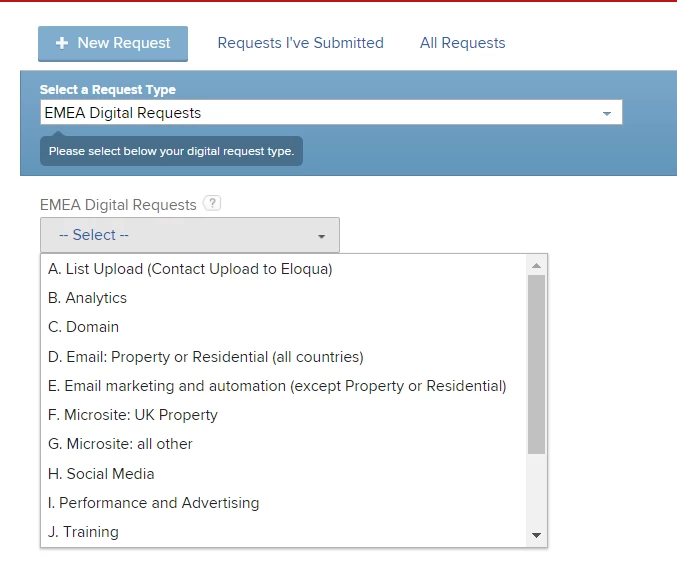The height and width of the screenshot is (562, 677).
Task: Select I. Performance and Advertising
Action: 284,503
